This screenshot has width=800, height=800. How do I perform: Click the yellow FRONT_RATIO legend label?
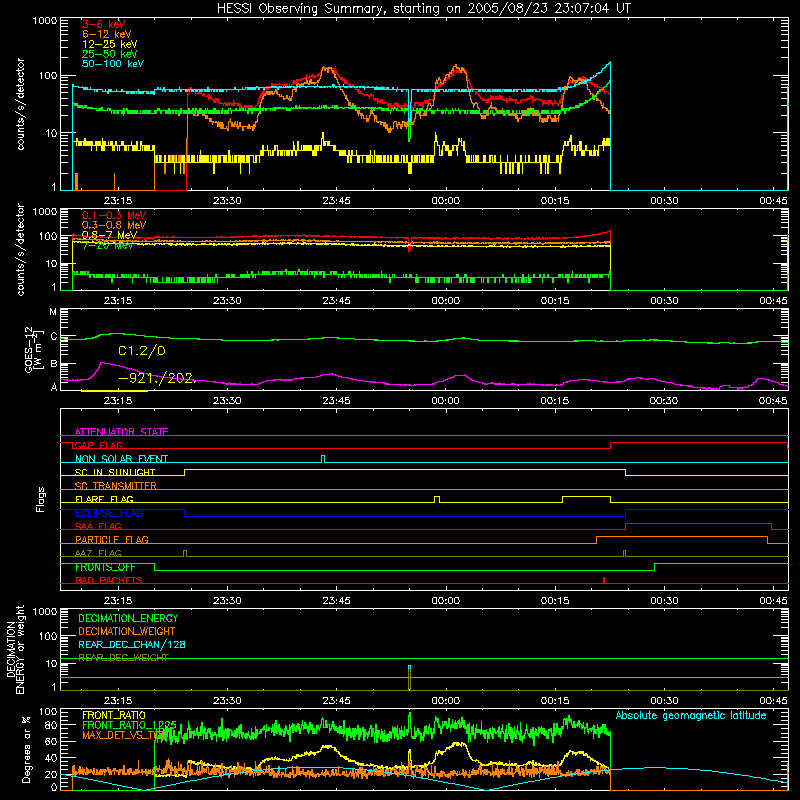click(x=114, y=715)
